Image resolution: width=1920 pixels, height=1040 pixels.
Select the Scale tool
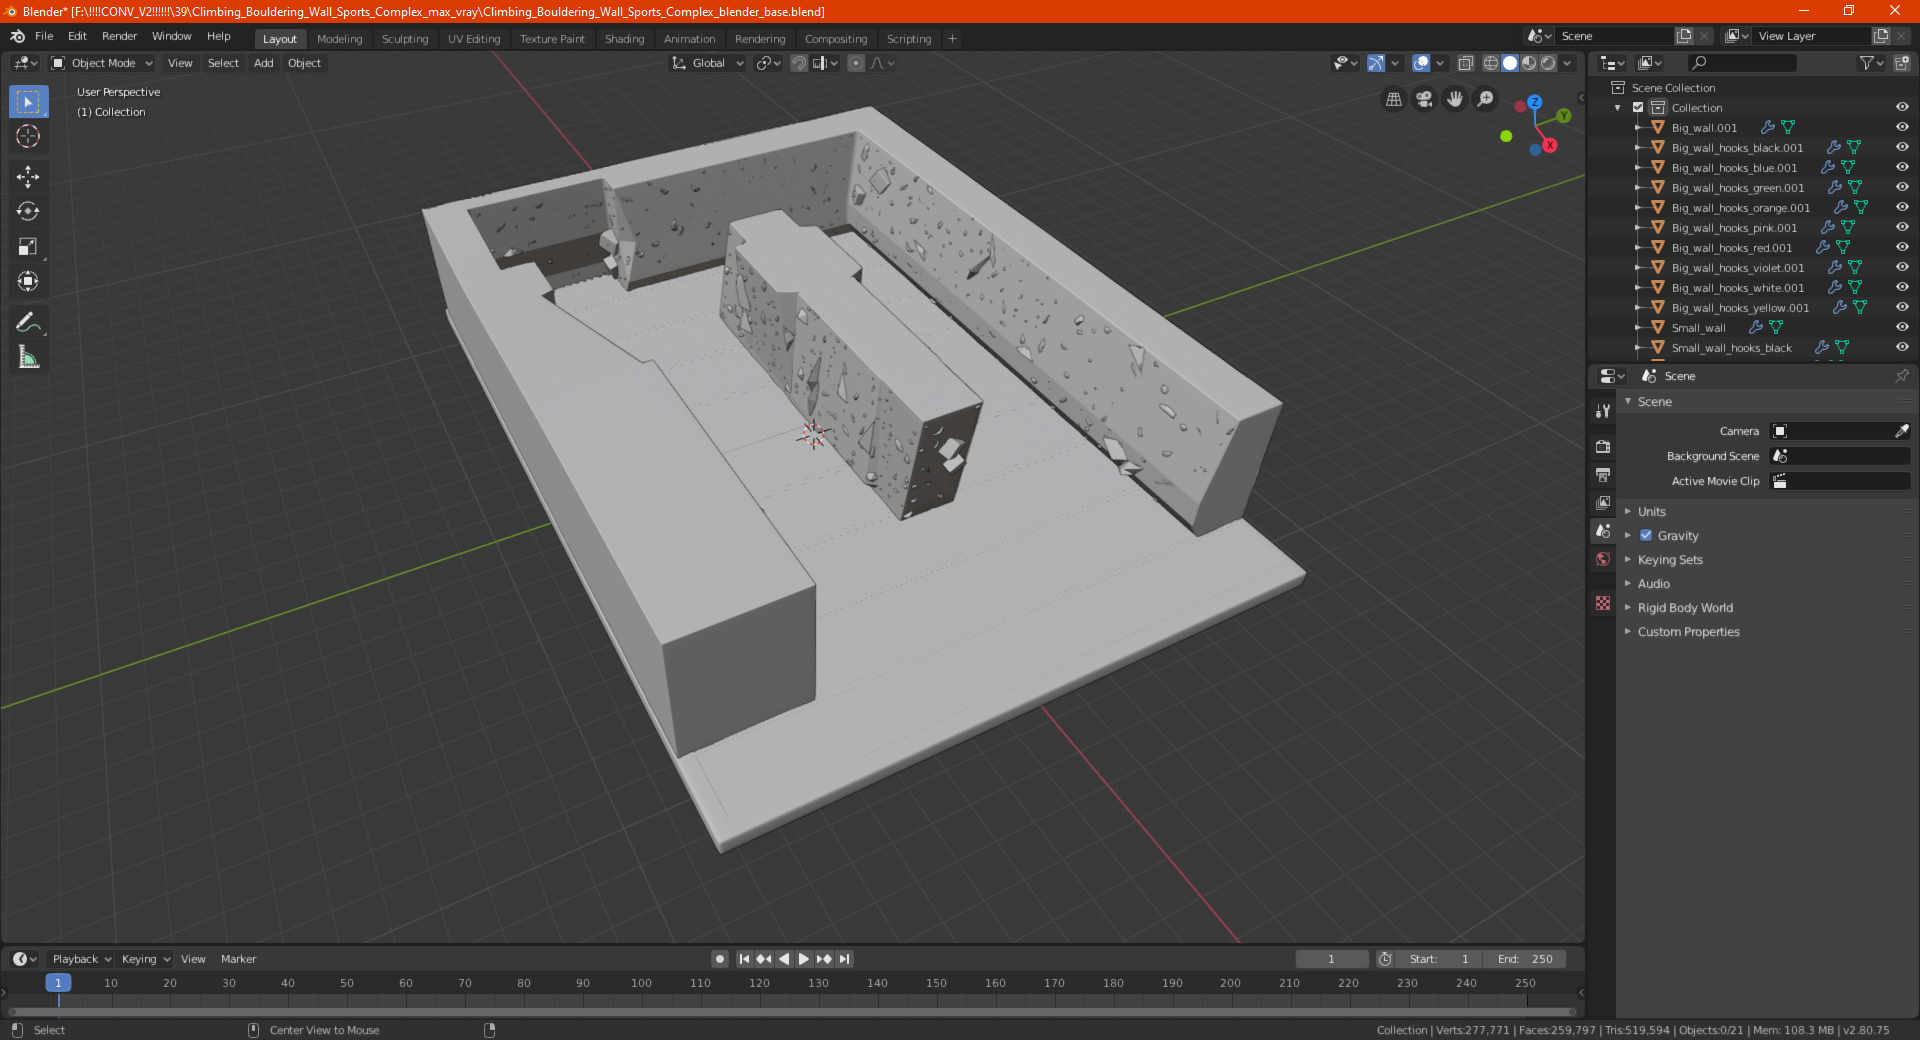[x=28, y=246]
